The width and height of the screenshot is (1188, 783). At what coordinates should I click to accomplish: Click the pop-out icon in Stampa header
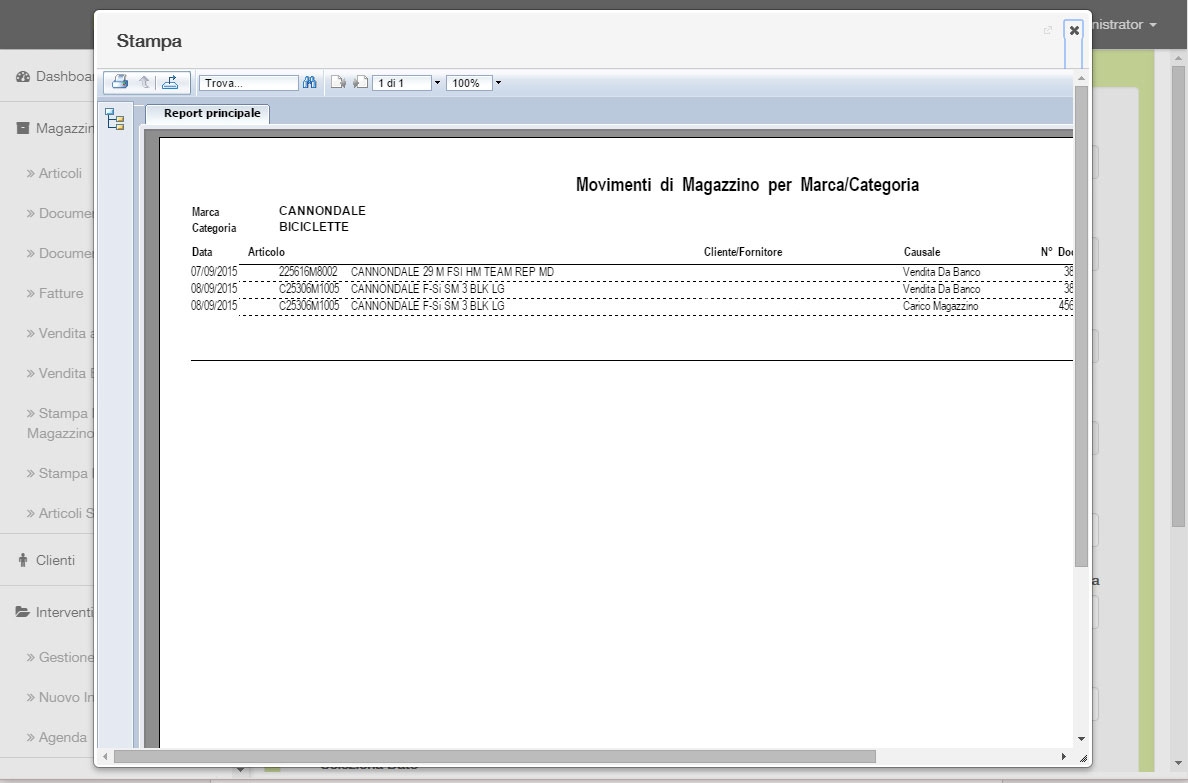[1048, 30]
